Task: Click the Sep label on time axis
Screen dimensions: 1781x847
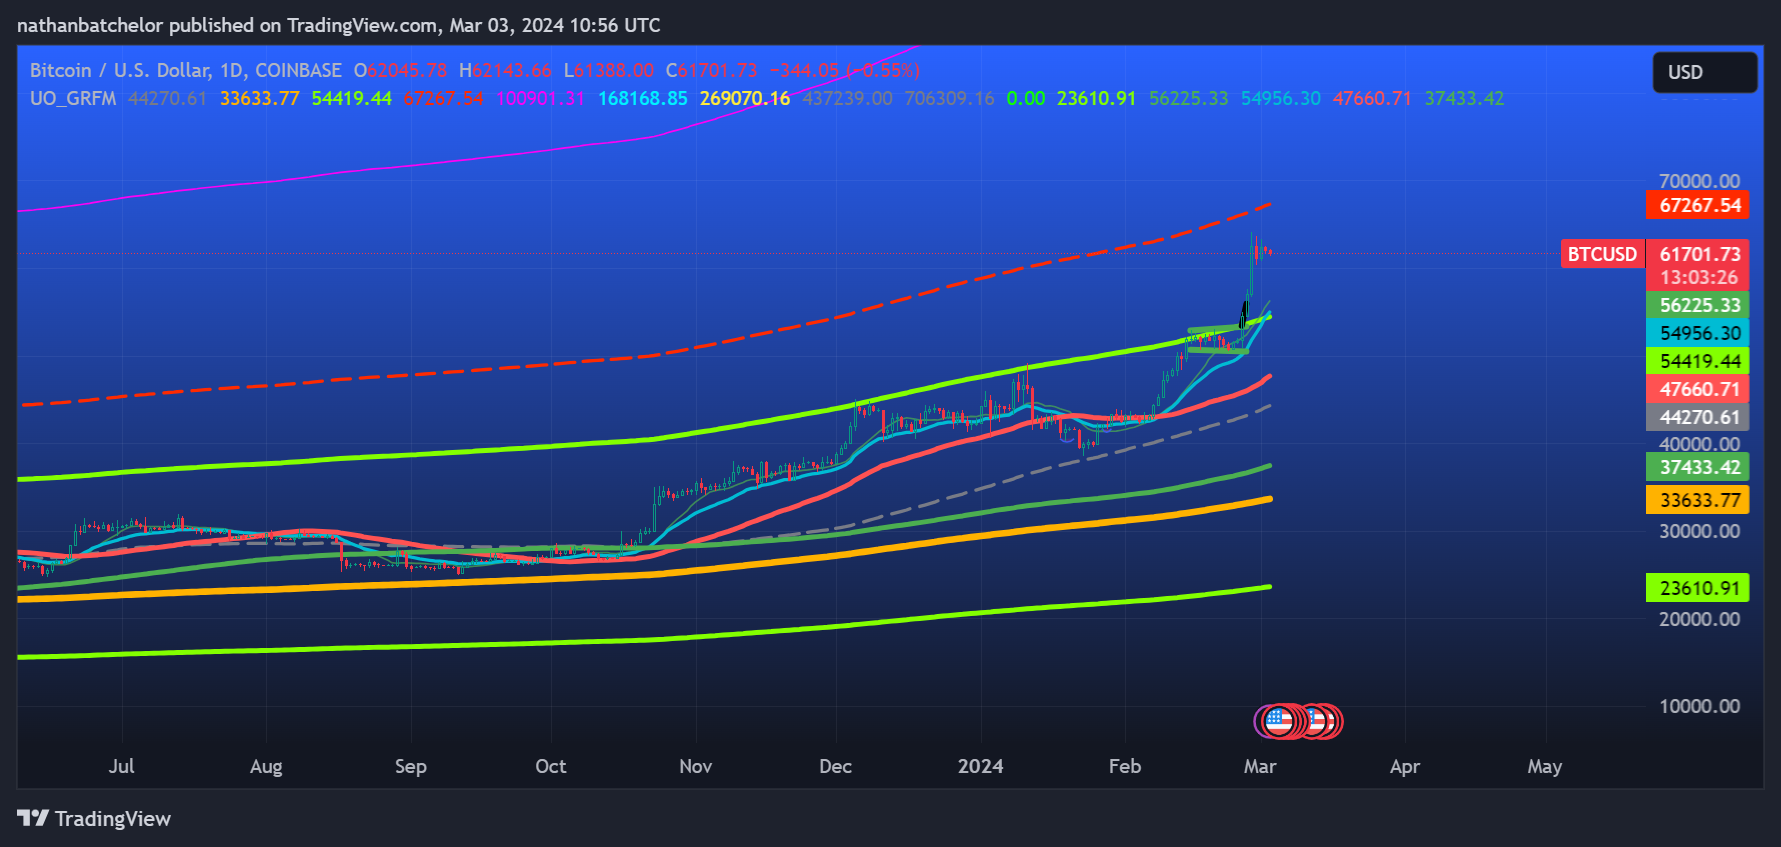Action: (x=410, y=766)
